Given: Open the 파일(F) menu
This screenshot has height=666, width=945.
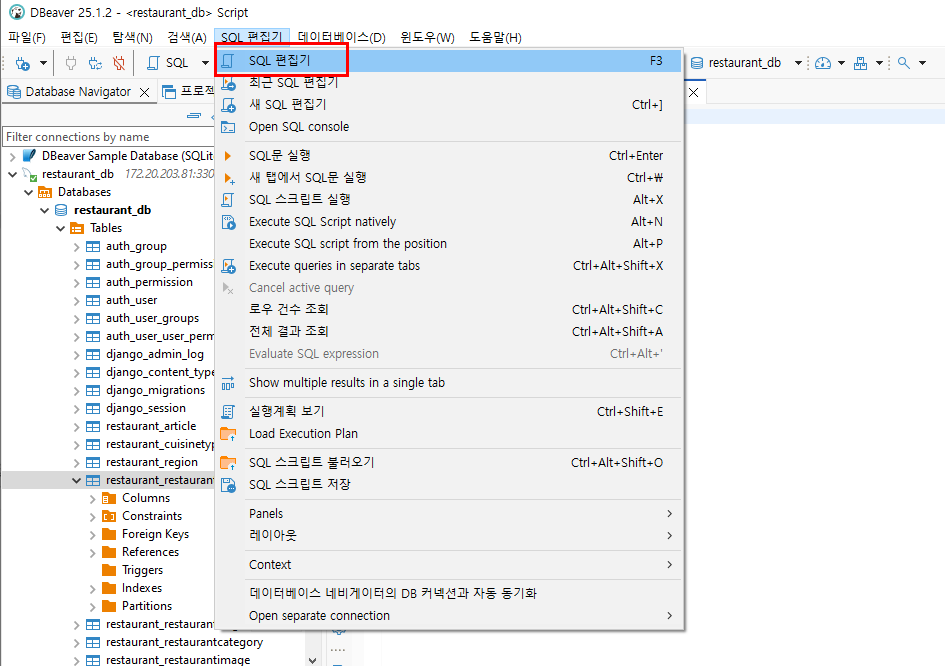Looking at the screenshot, I should pos(27,37).
